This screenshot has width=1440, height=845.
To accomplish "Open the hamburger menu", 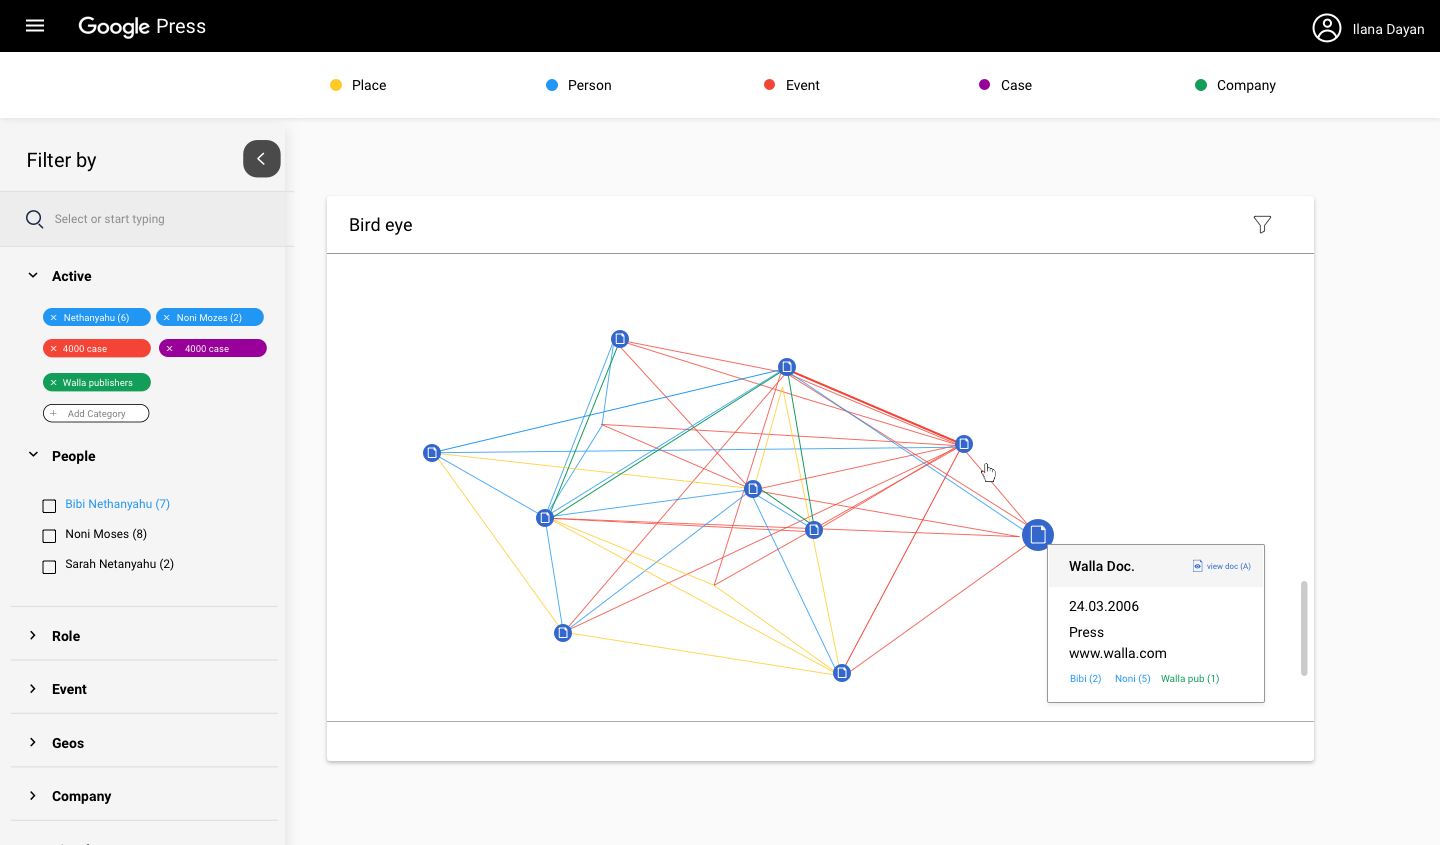I will pos(35,26).
